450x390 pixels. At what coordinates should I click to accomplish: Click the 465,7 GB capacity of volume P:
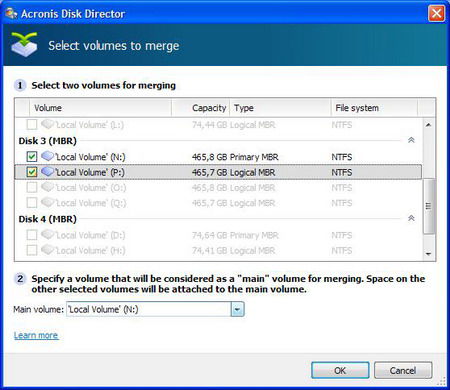click(209, 172)
